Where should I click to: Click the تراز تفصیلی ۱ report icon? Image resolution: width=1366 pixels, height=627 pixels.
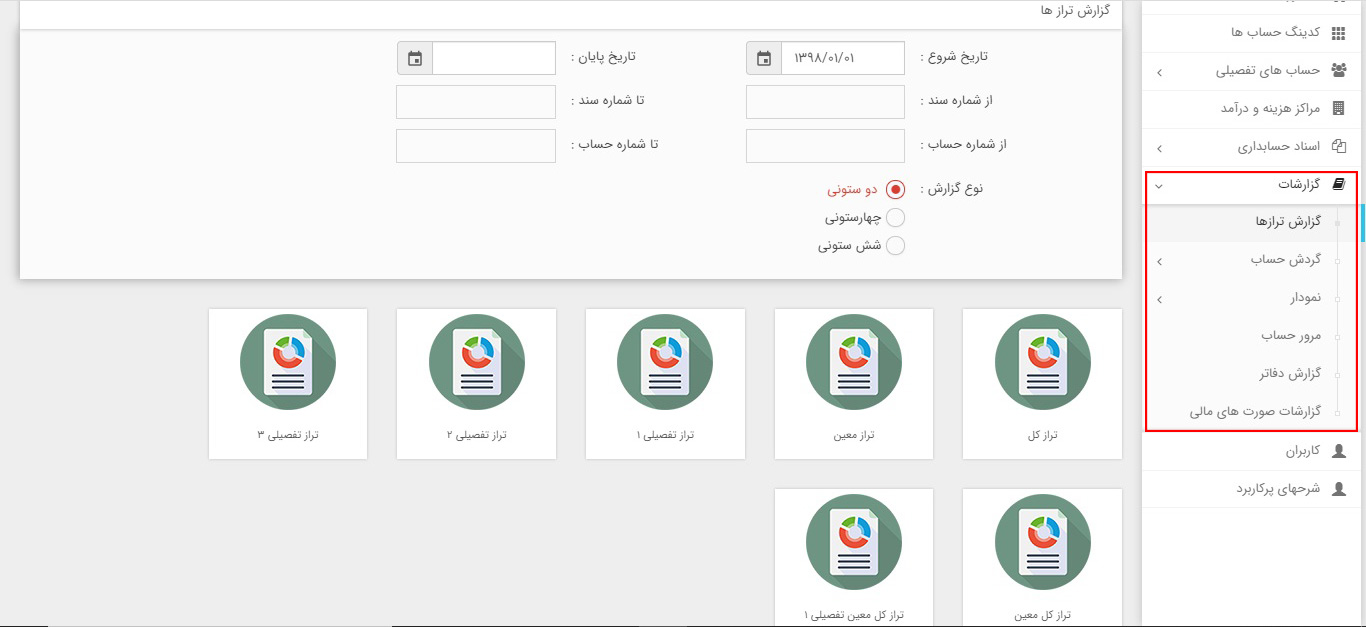(664, 362)
